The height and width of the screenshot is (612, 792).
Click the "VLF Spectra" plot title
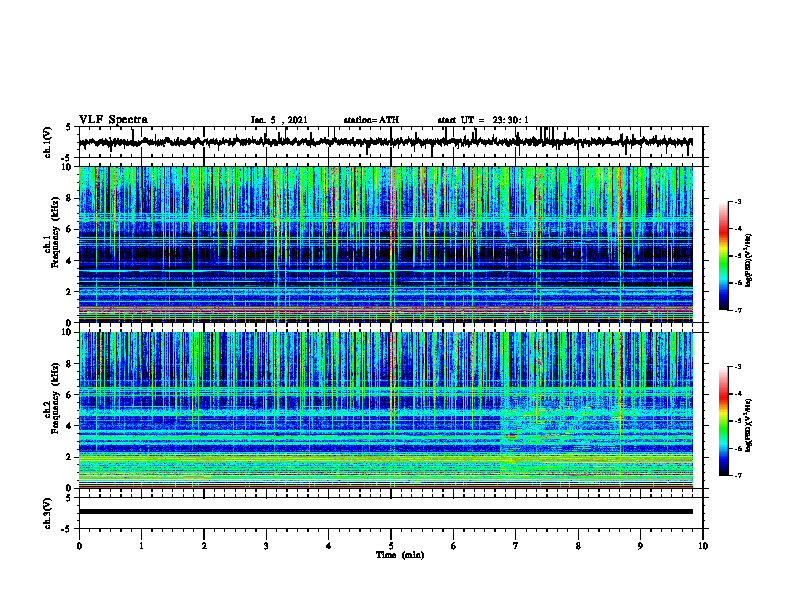113,120
